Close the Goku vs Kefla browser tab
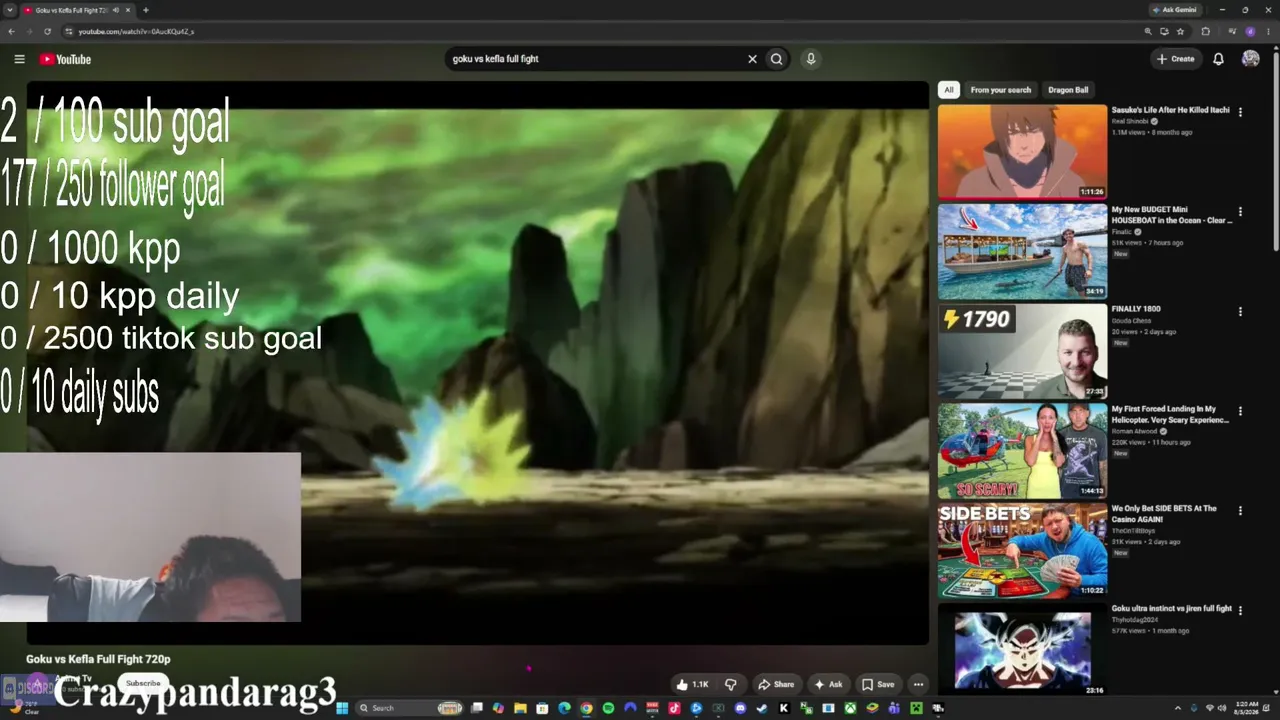Screen dimensions: 1280x720 click(x=128, y=10)
